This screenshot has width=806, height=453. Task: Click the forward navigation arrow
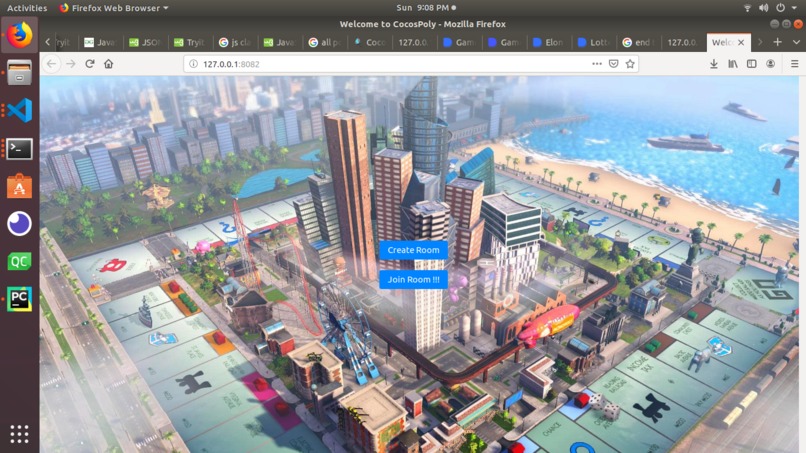click(70, 64)
